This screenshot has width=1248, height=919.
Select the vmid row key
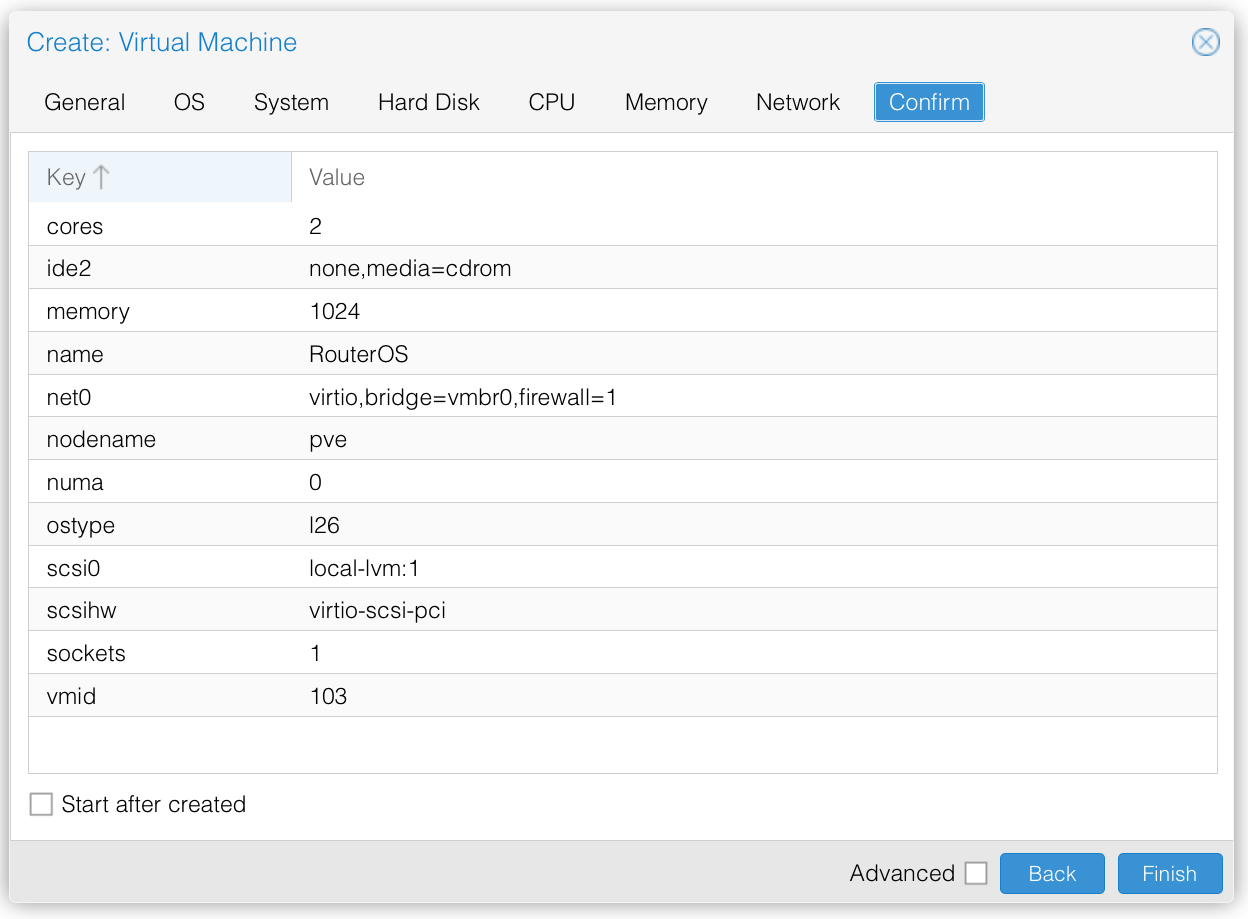pos(71,696)
